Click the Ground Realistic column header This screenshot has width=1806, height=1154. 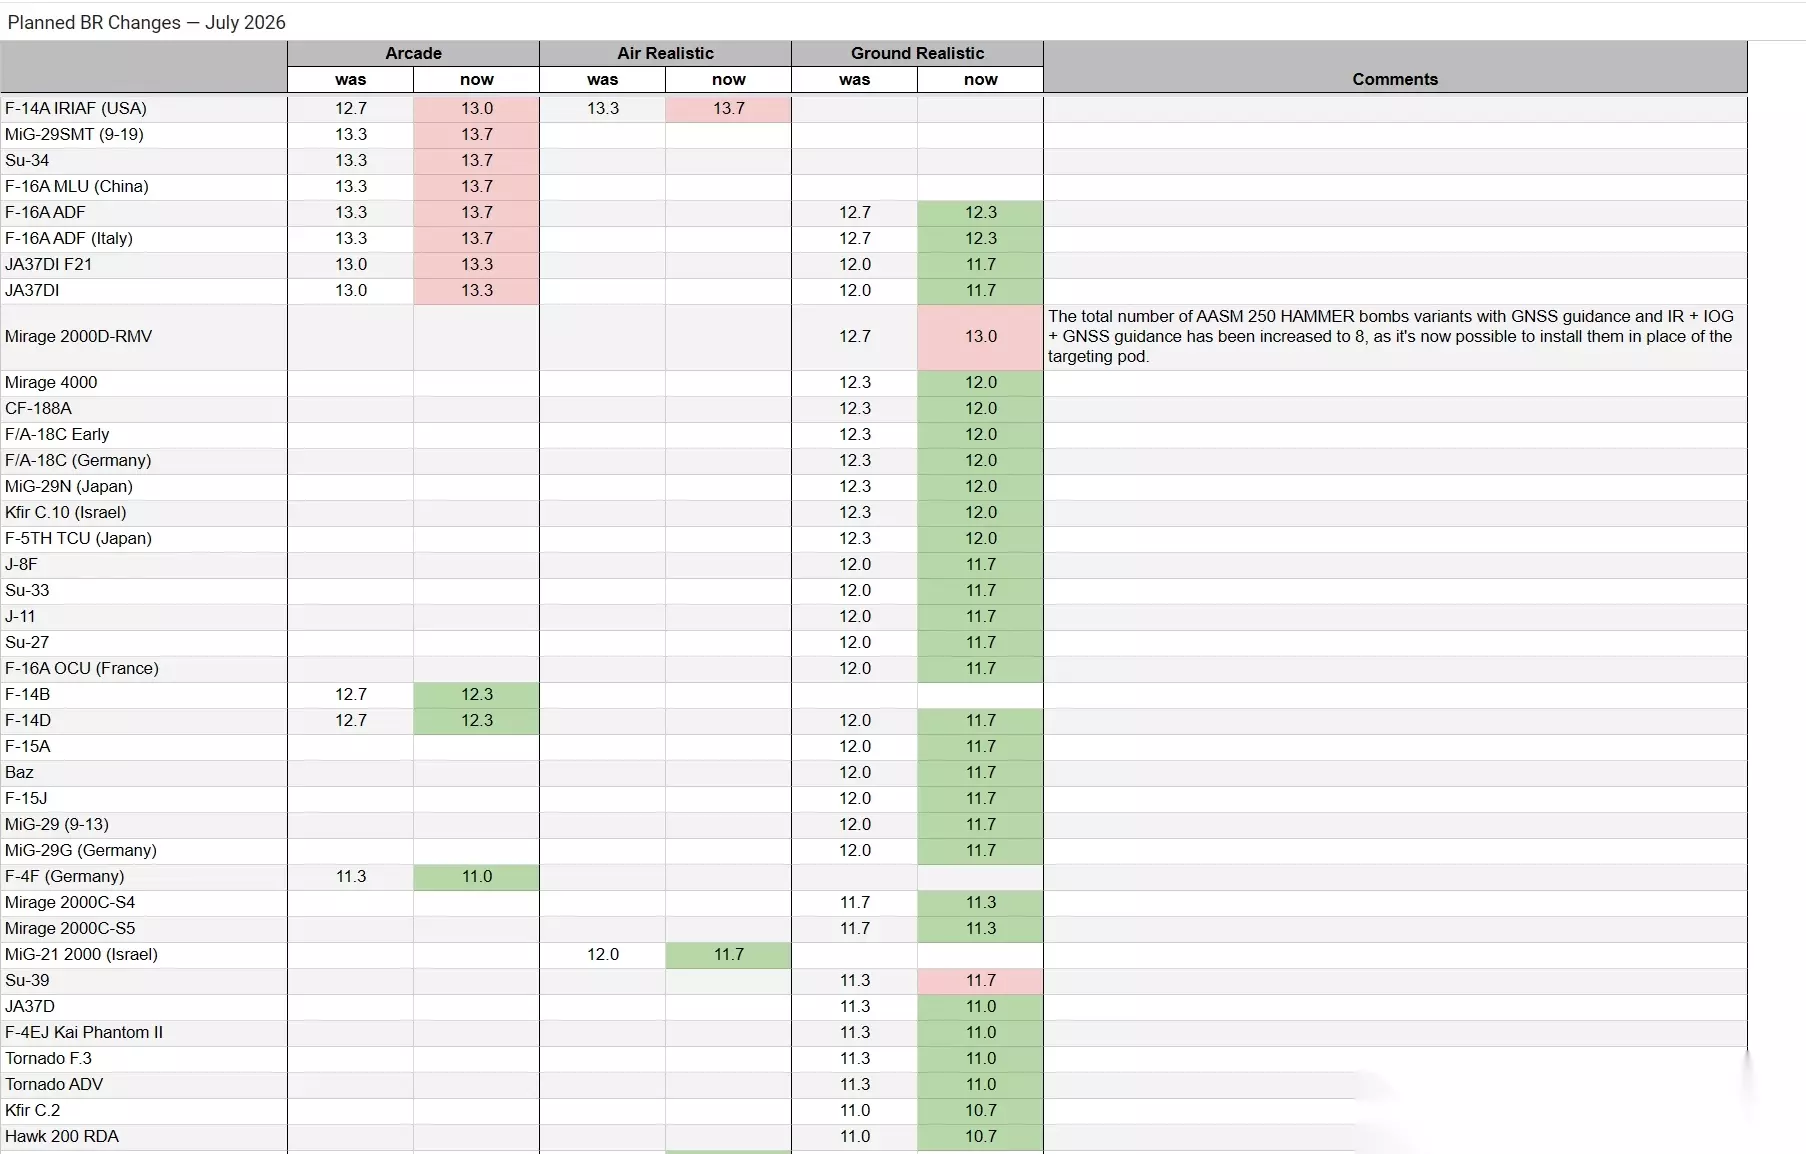point(917,53)
